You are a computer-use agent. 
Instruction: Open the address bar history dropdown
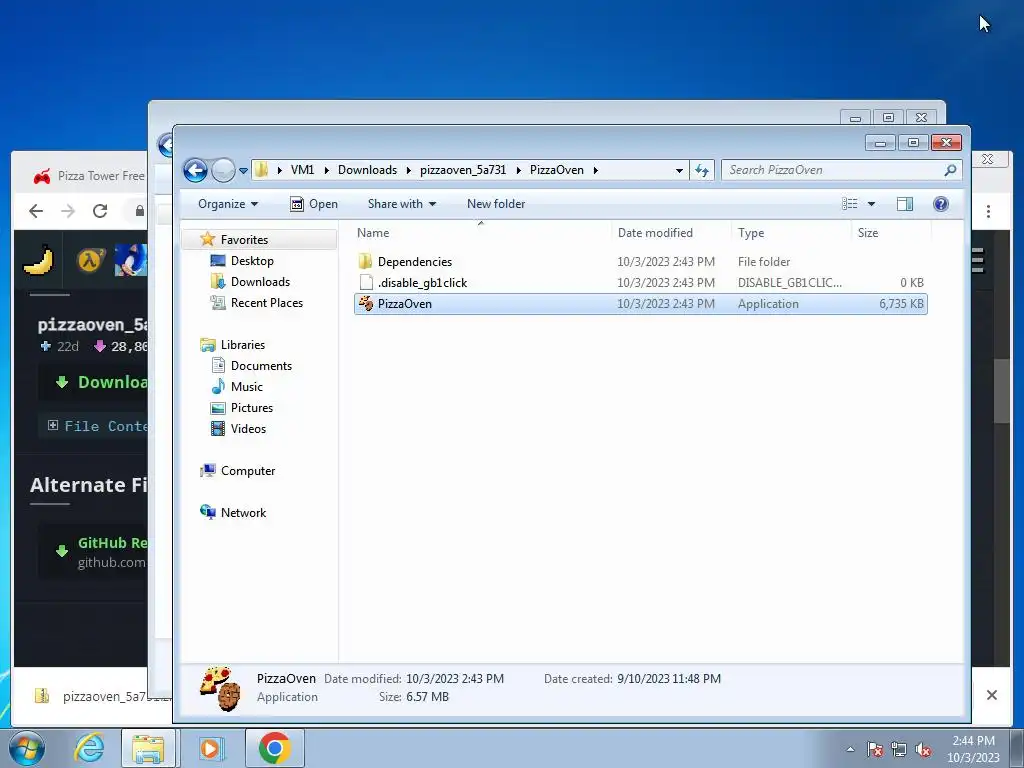679,170
